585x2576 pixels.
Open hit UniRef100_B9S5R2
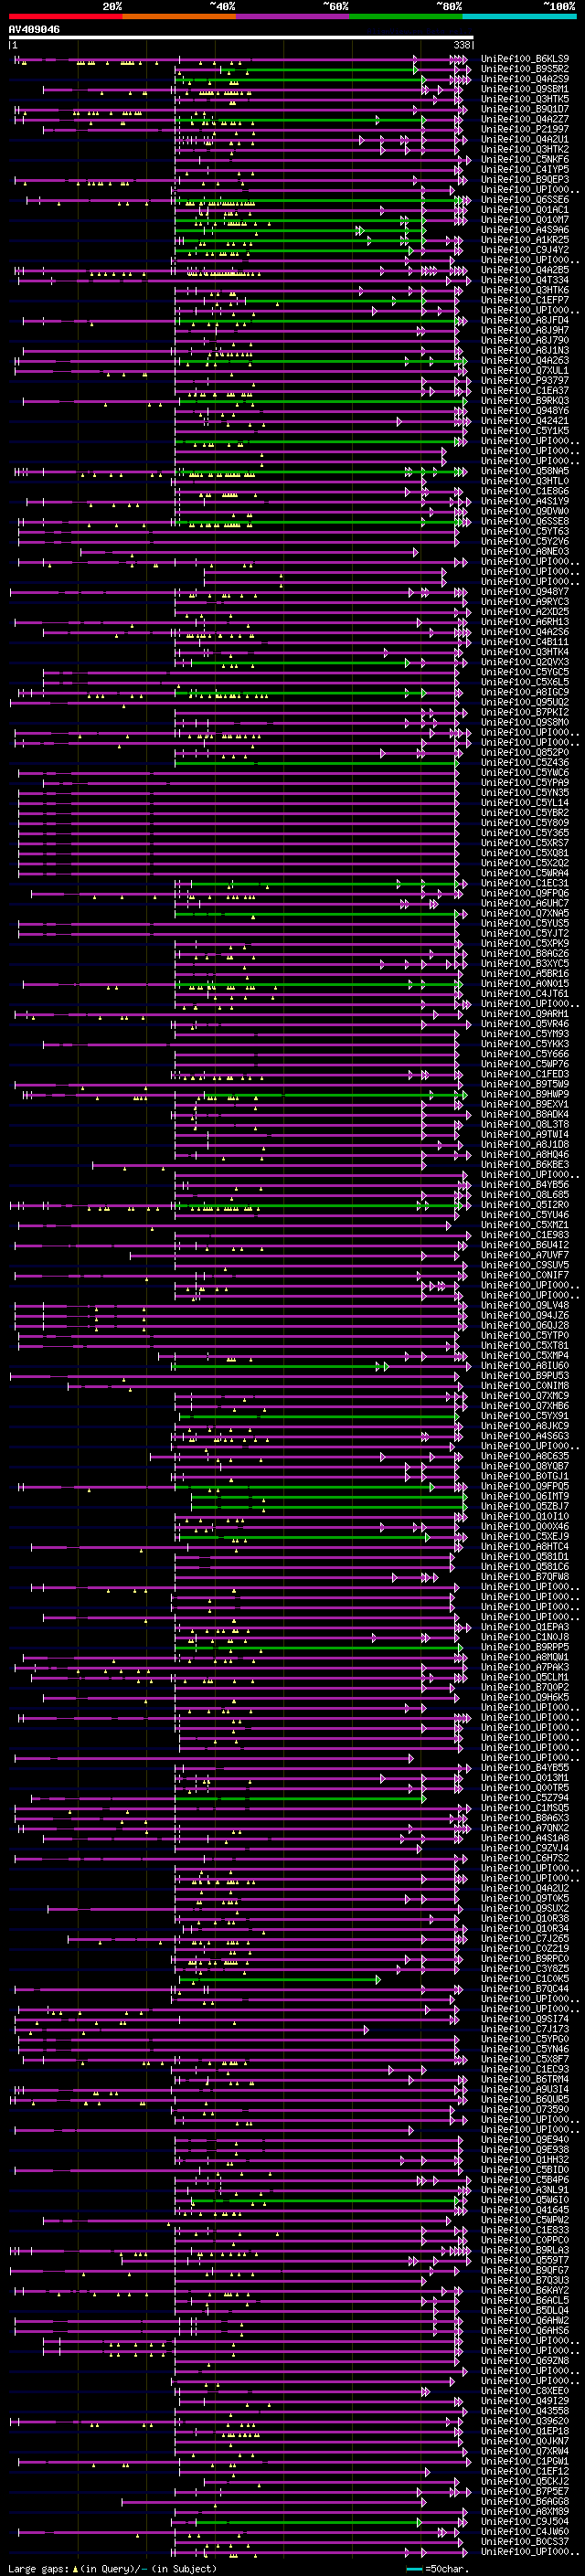[525, 69]
